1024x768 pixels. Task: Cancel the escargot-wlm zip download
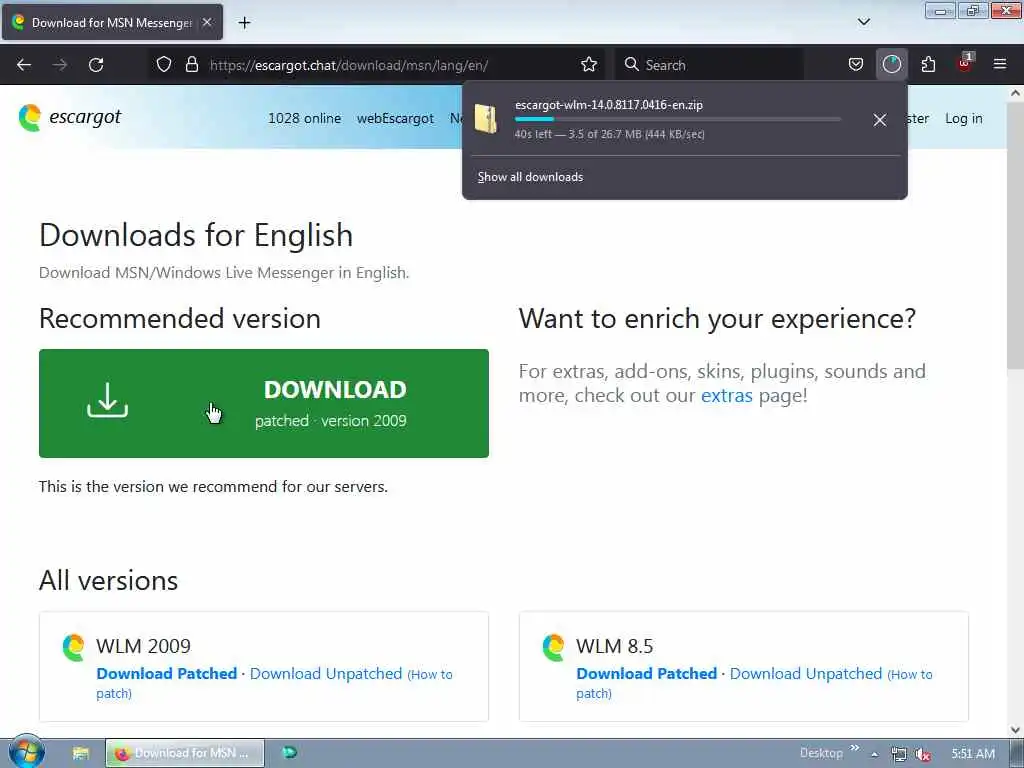pos(880,120)
